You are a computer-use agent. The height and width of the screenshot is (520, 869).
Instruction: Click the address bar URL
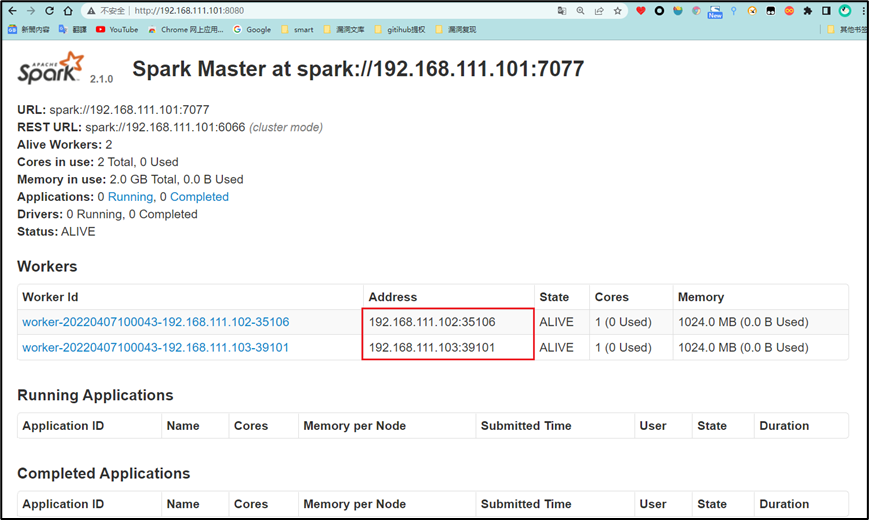[189, 11]
